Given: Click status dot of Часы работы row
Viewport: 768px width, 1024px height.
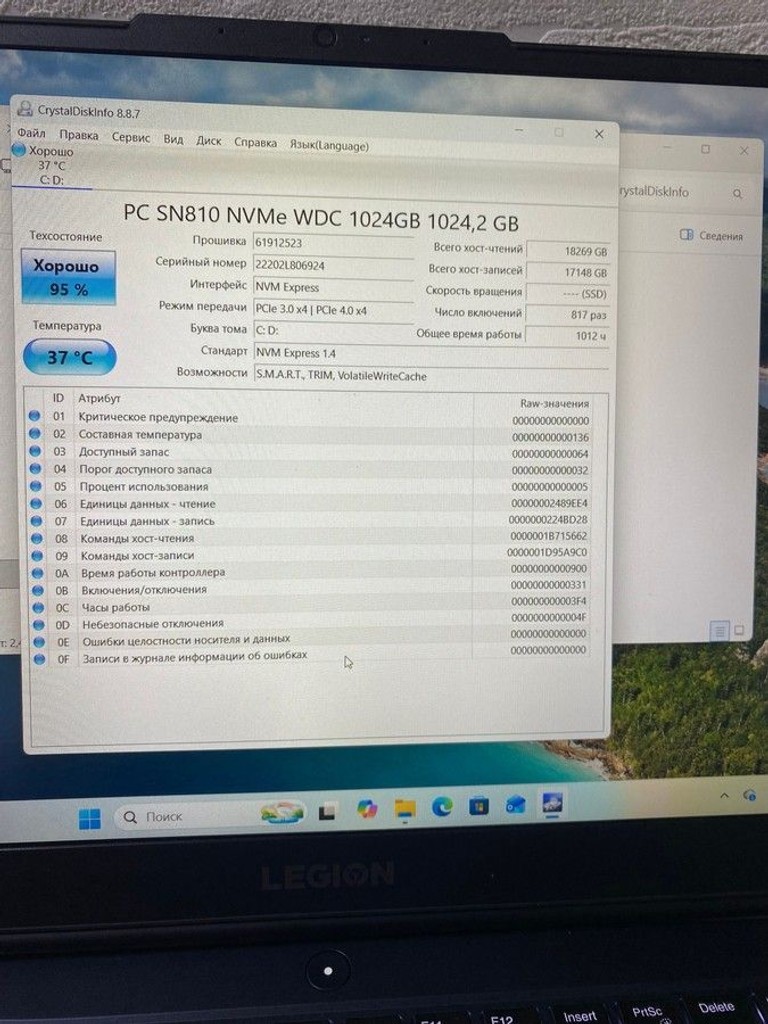Looking at the screenshot, I should click(38, 607).
